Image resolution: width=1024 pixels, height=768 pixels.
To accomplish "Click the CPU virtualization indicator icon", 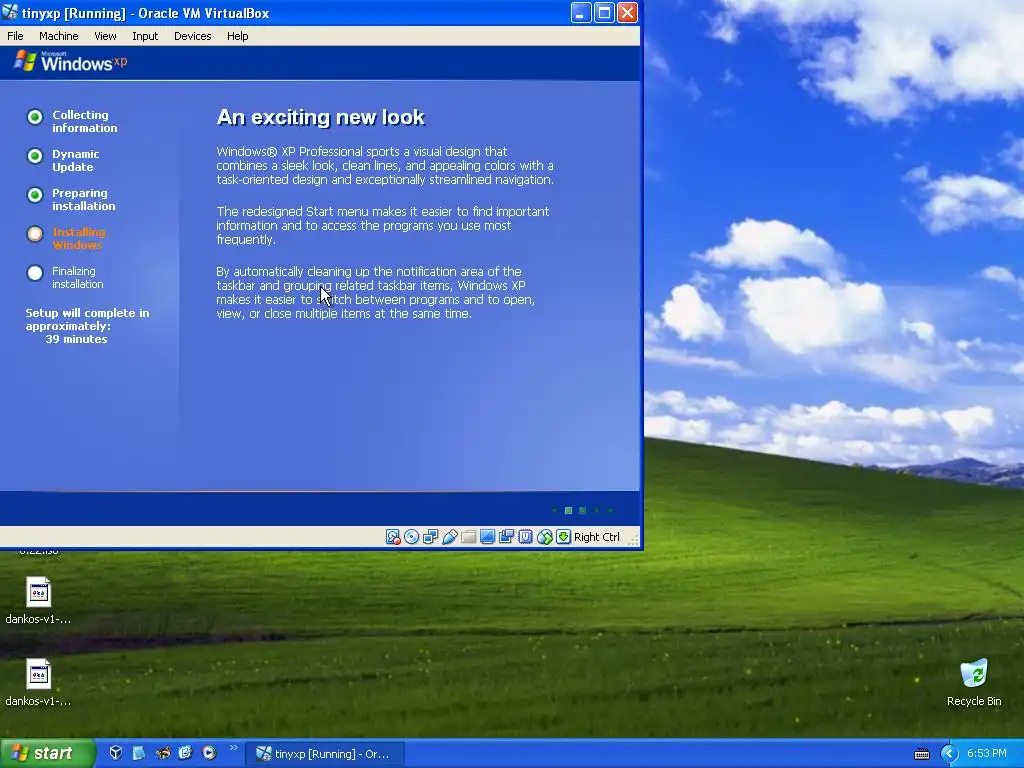I will coord(525,537).
